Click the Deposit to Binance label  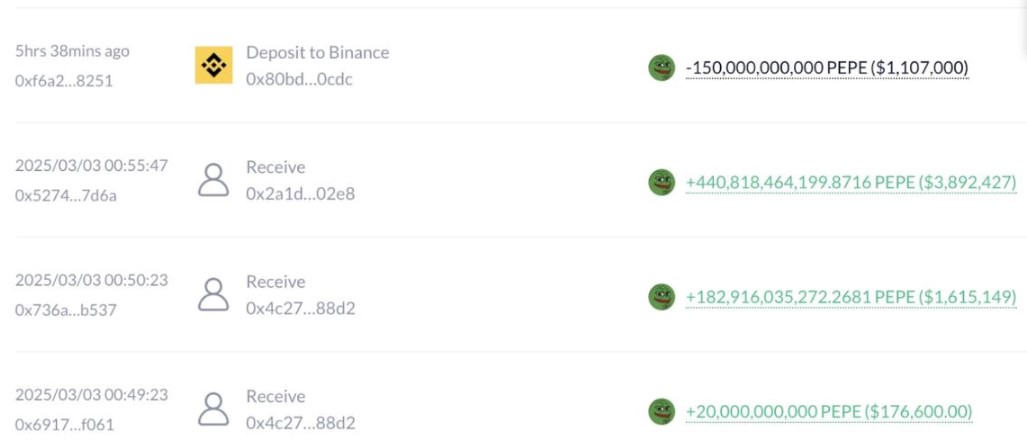click(318, 52)
